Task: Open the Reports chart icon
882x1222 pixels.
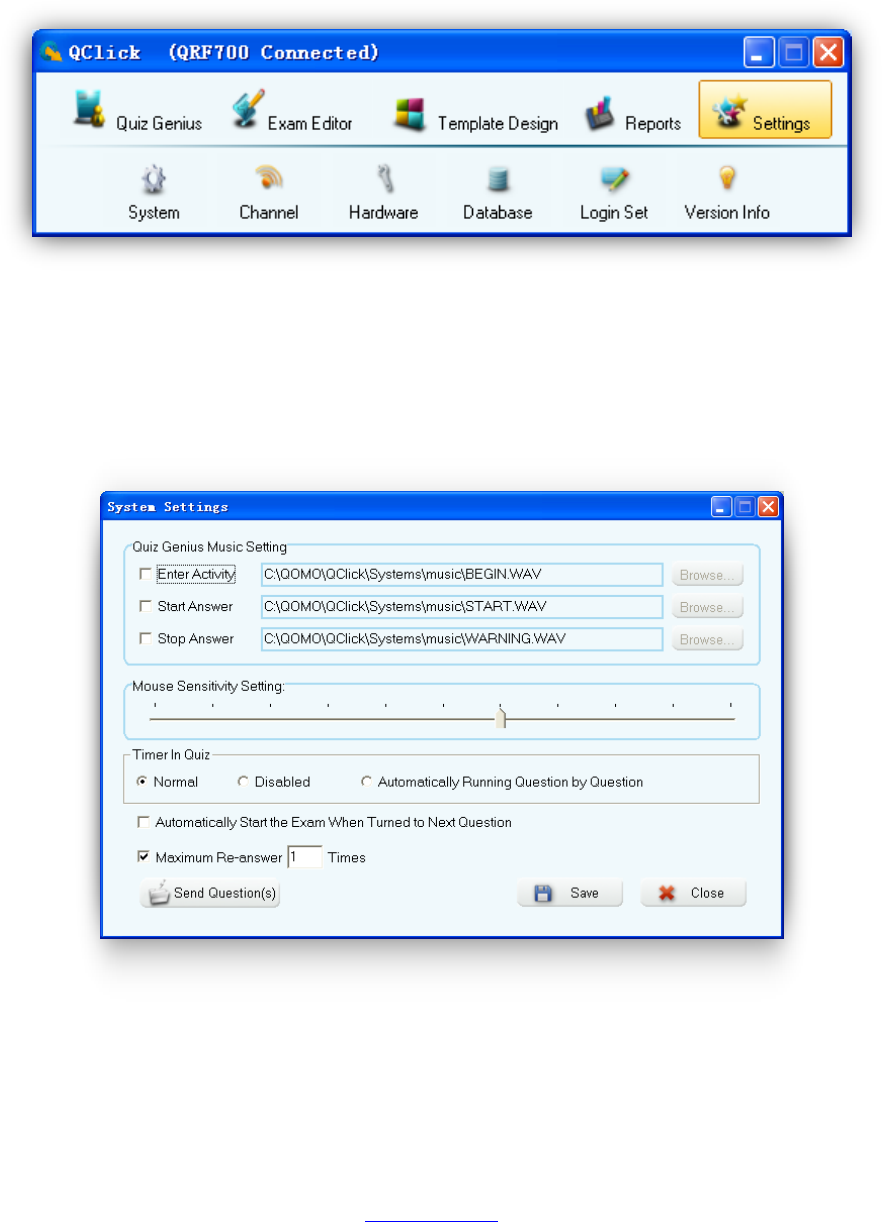Action: pos(601,113)
